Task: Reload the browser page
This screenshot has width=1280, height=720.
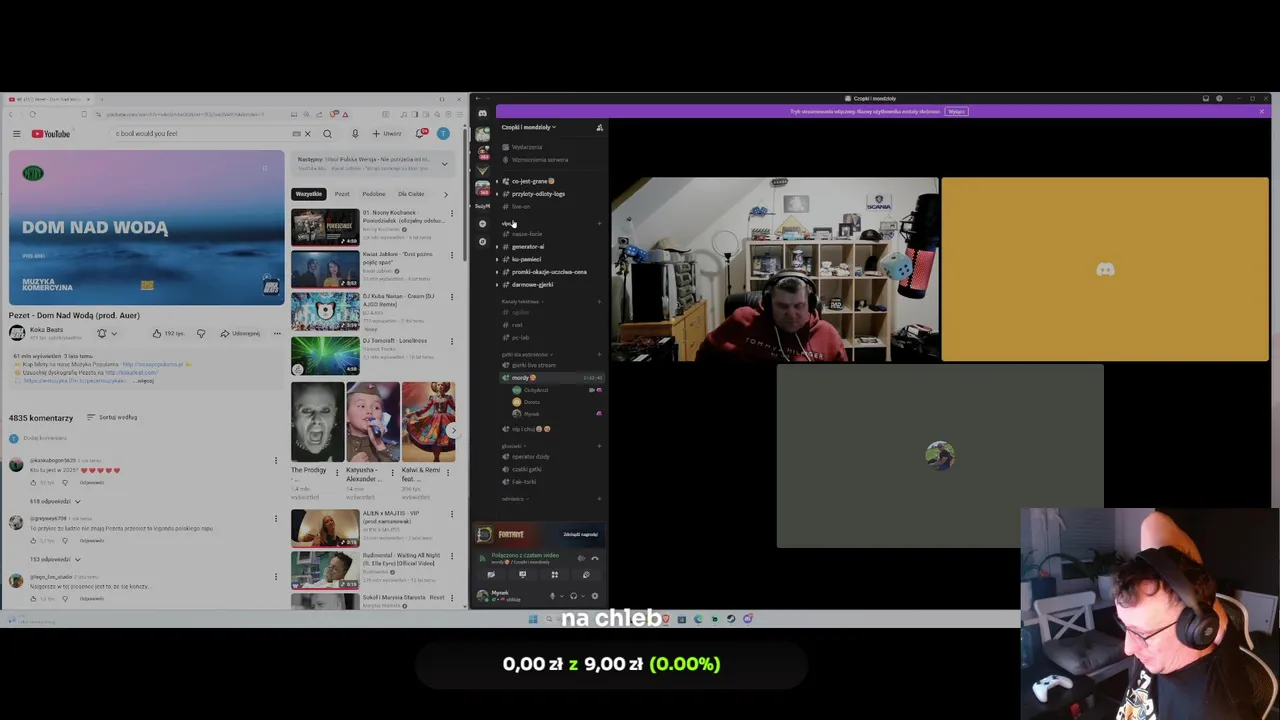Action: pos(32,114)
